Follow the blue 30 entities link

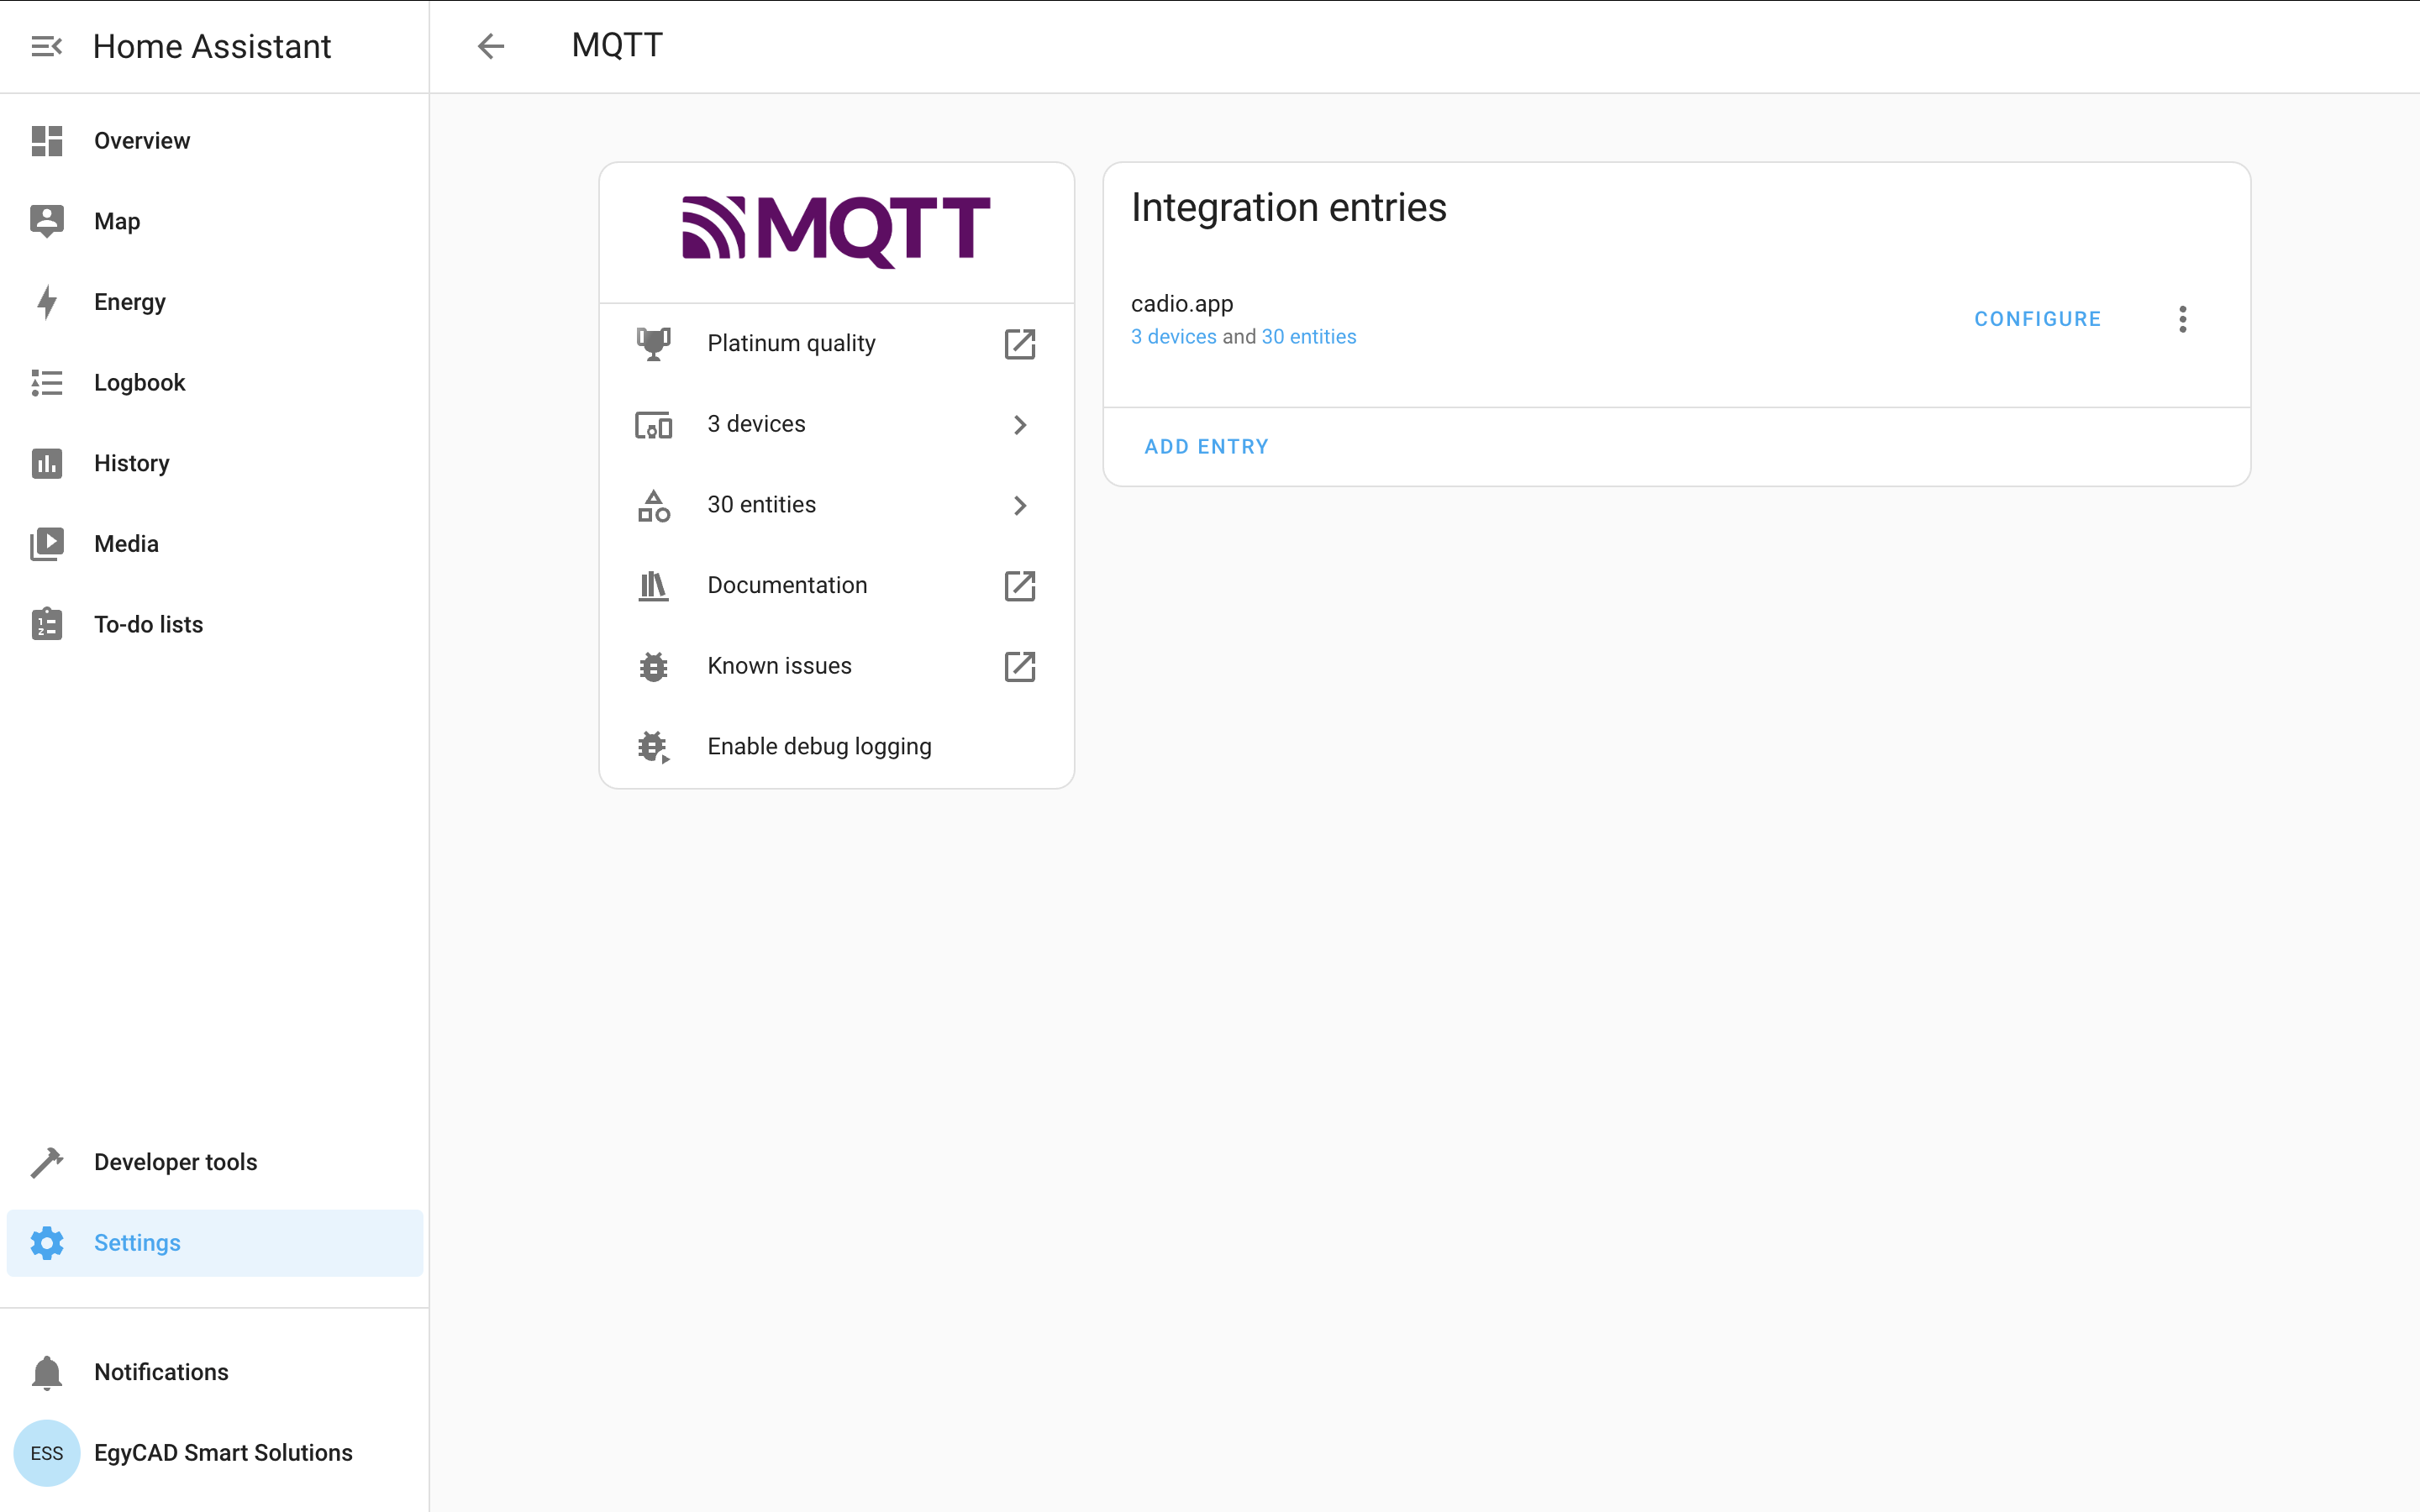[x=1308, y=337]
